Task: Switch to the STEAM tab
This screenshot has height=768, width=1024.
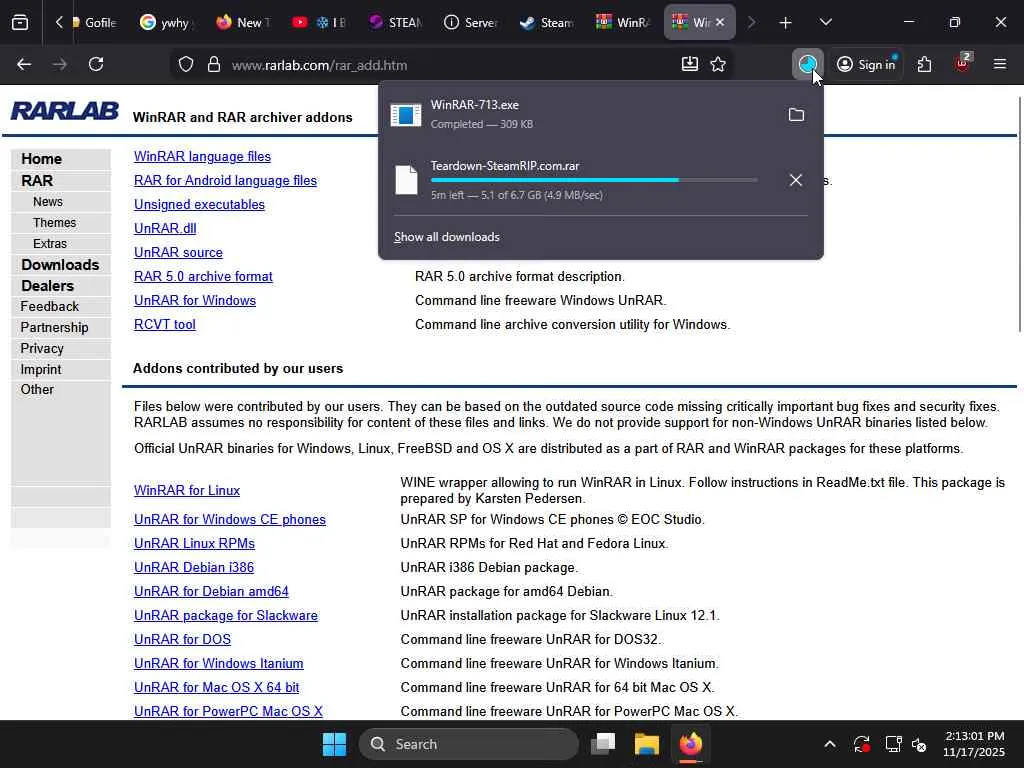Action: click(394, 23)
